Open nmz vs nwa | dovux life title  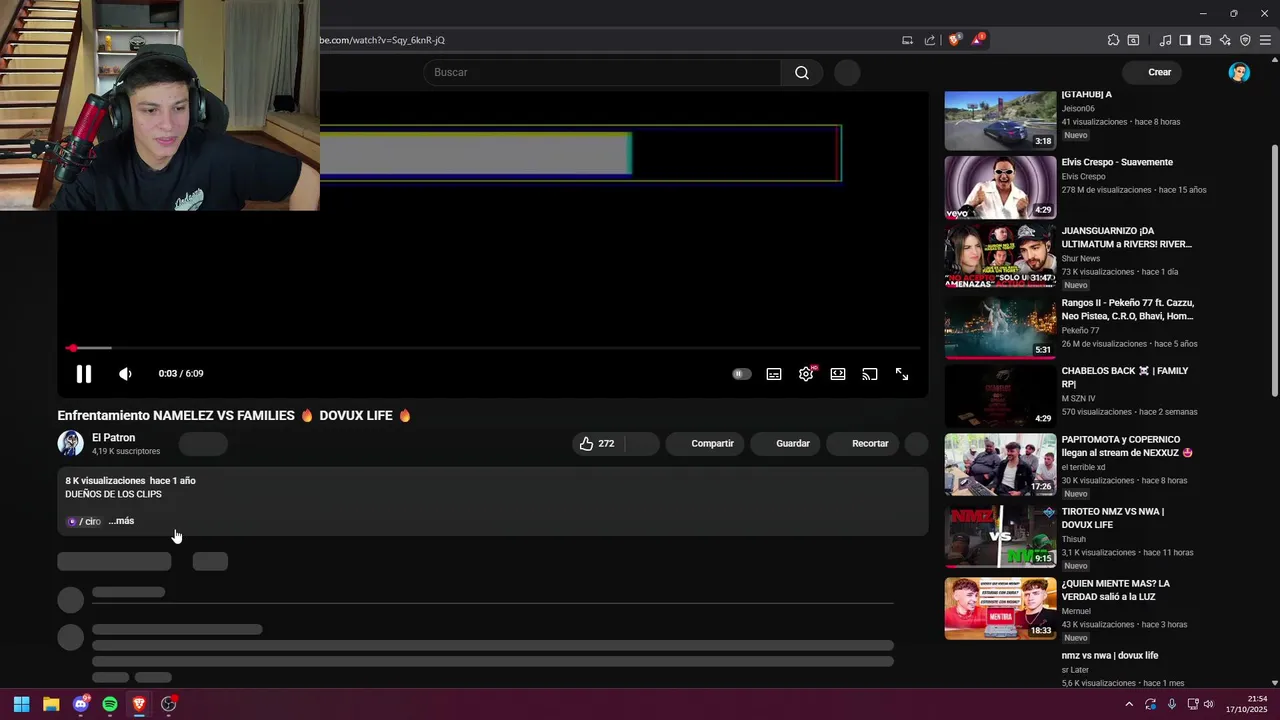1110,655
